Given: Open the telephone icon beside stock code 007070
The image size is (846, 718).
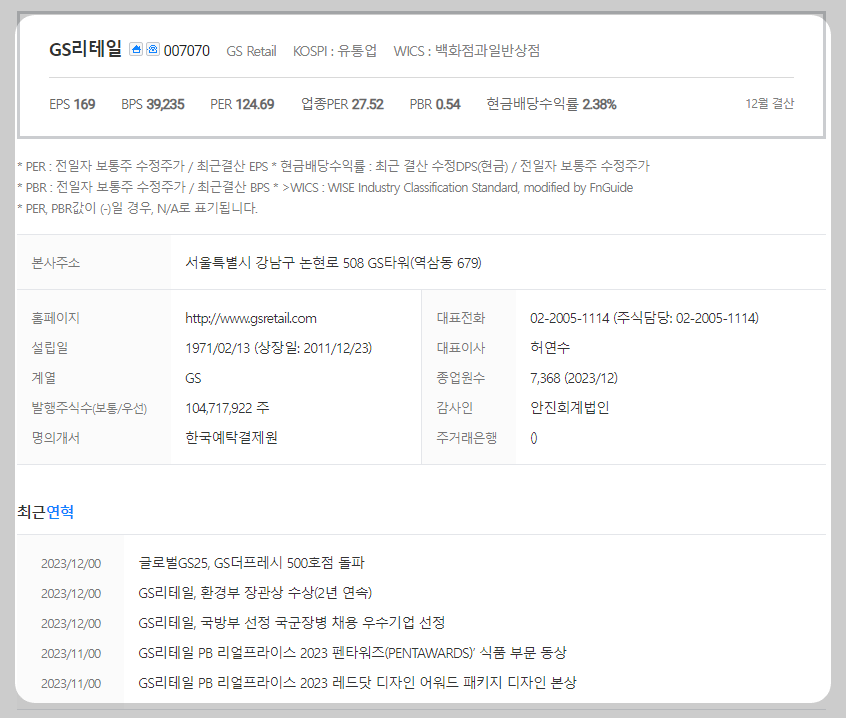Looking at the screenshot, I should pyautogui.click(x=153, y=50).
